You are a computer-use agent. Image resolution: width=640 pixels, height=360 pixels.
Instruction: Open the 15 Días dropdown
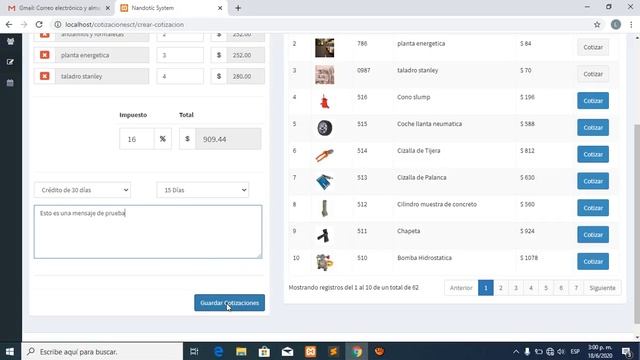click(x=202, y=190)
